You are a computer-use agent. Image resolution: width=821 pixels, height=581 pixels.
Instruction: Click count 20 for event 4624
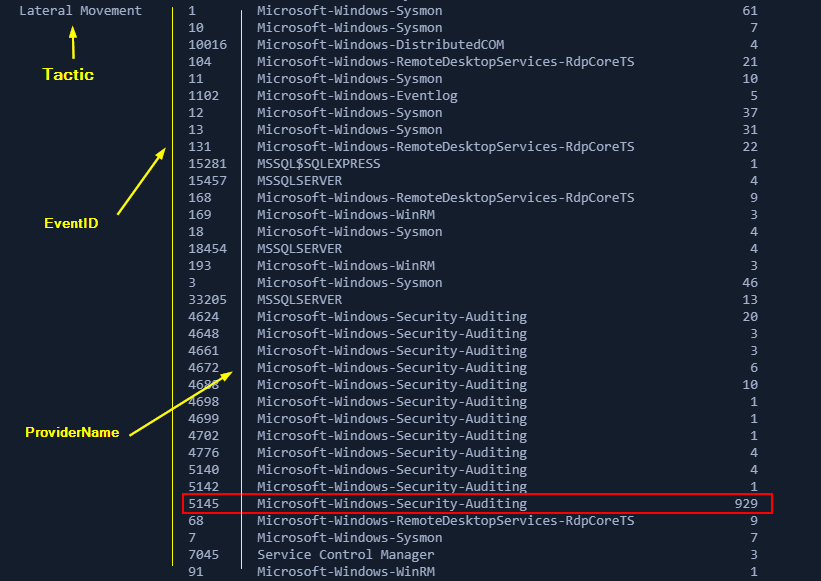click(x=750, y=317)
